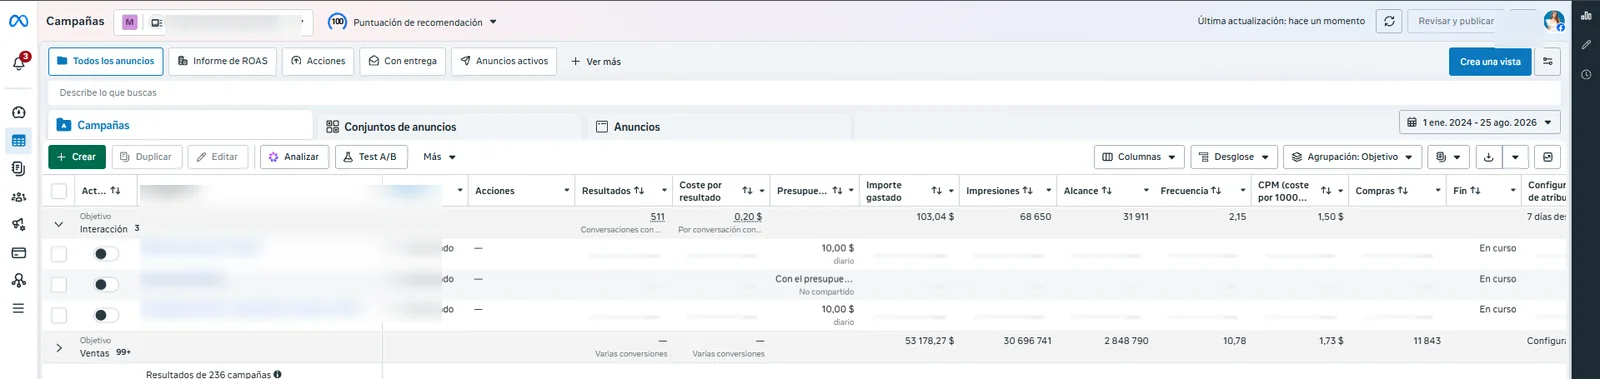Click the green Crear button

click(x=77, y=157)
